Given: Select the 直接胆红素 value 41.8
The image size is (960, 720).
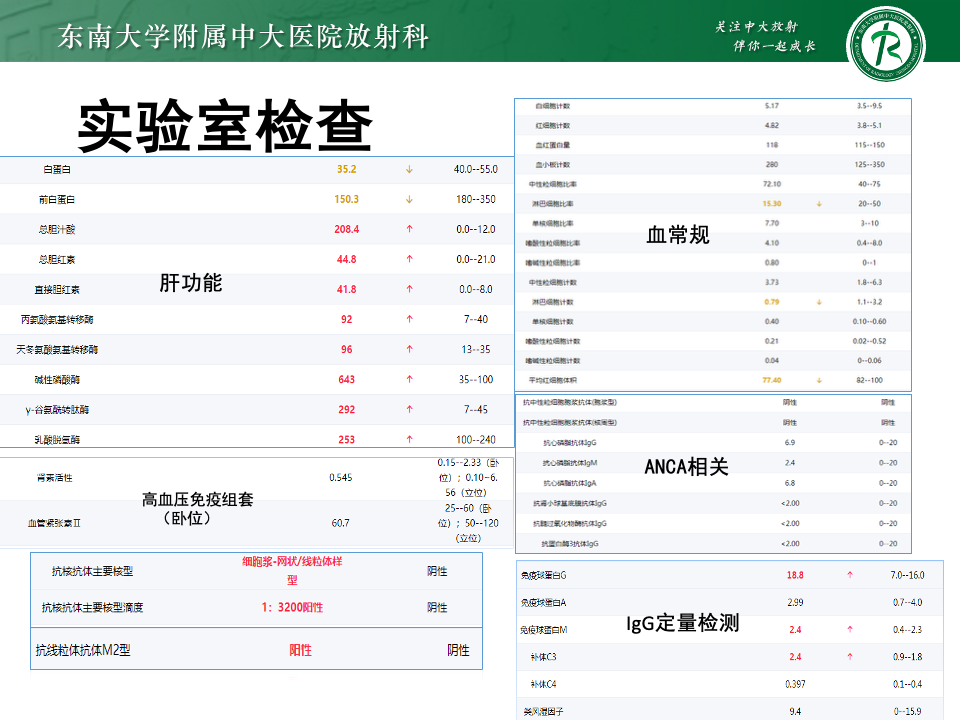Looking at the screenshot, I should coord(347,289).
